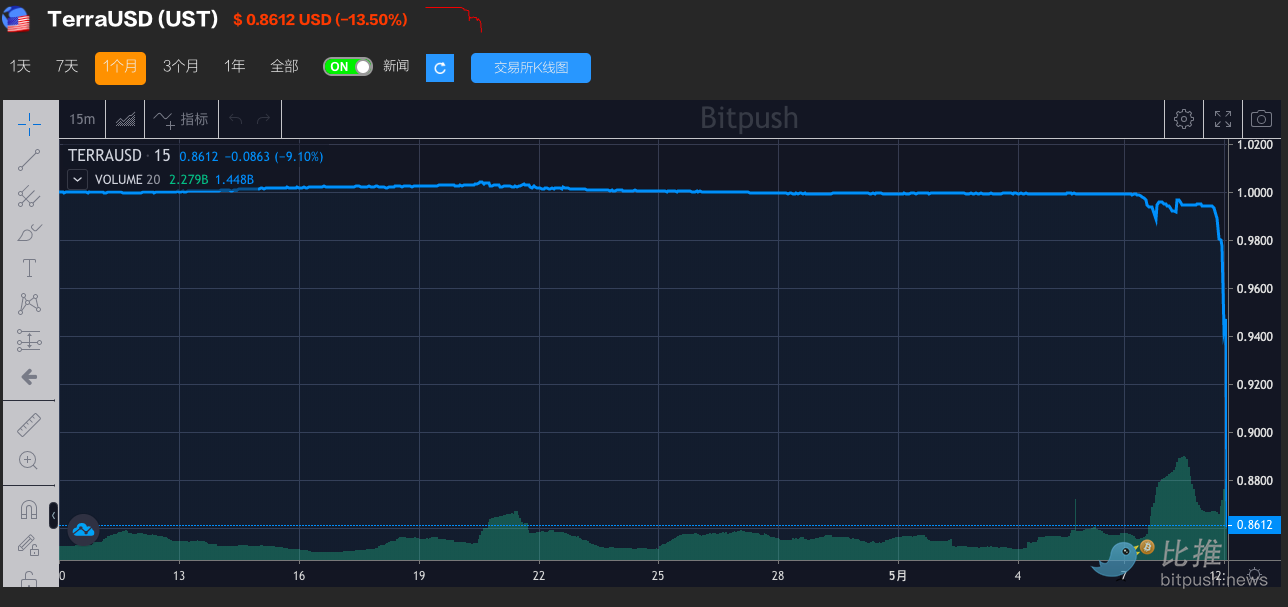Click the TerraUSD (UST) title
This screenshot has width=1288, height=607.
tap(133, 19)
